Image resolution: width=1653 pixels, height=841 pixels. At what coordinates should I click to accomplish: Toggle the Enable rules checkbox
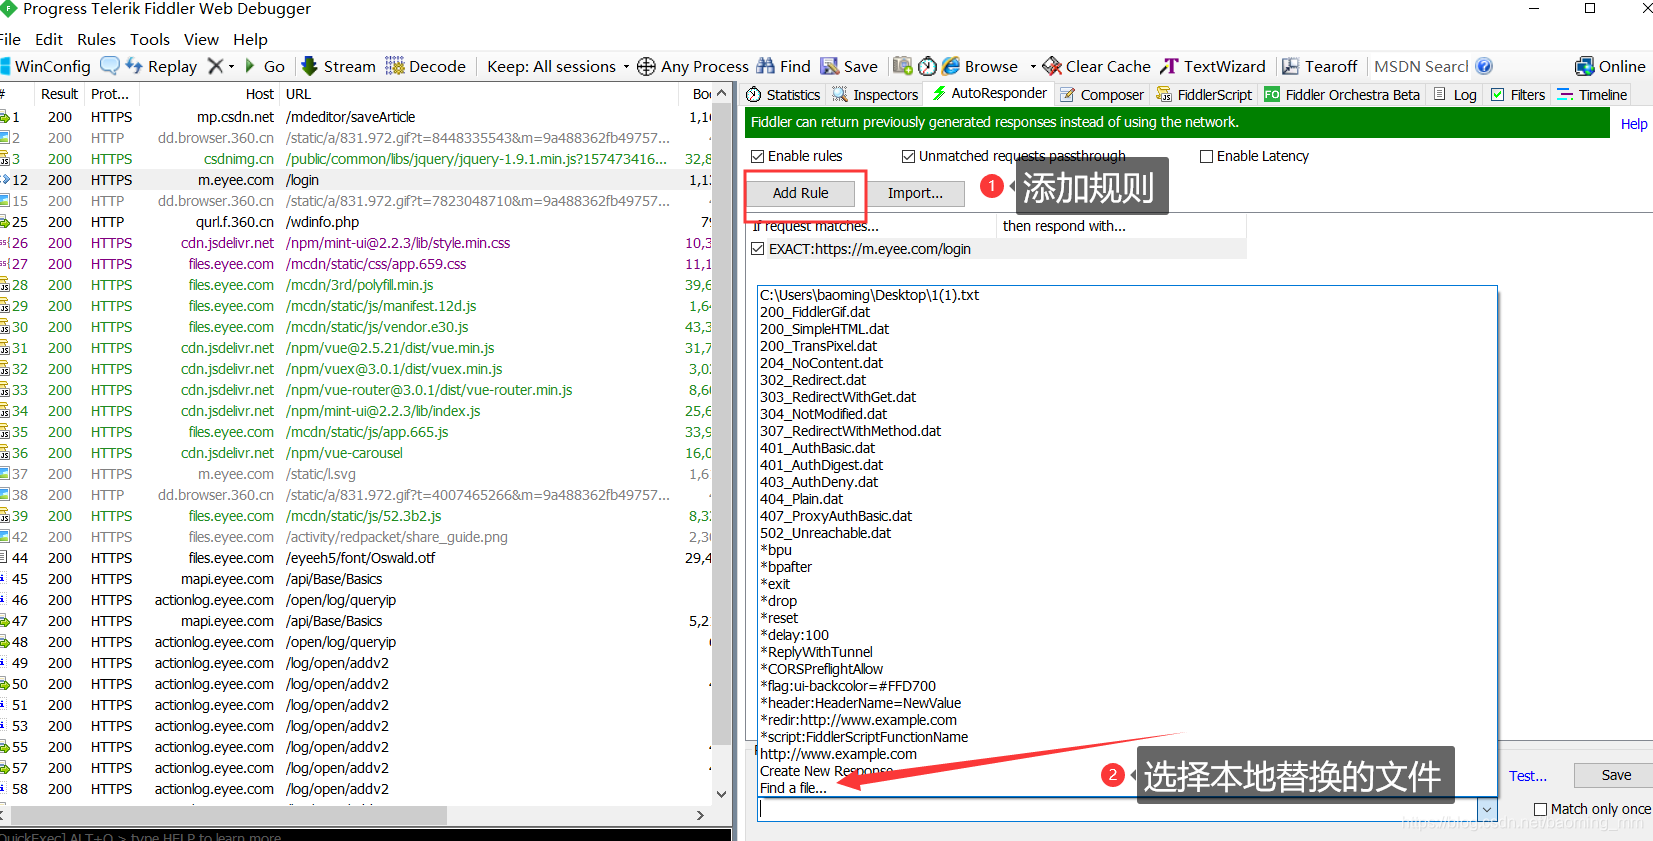coord(758,156)
